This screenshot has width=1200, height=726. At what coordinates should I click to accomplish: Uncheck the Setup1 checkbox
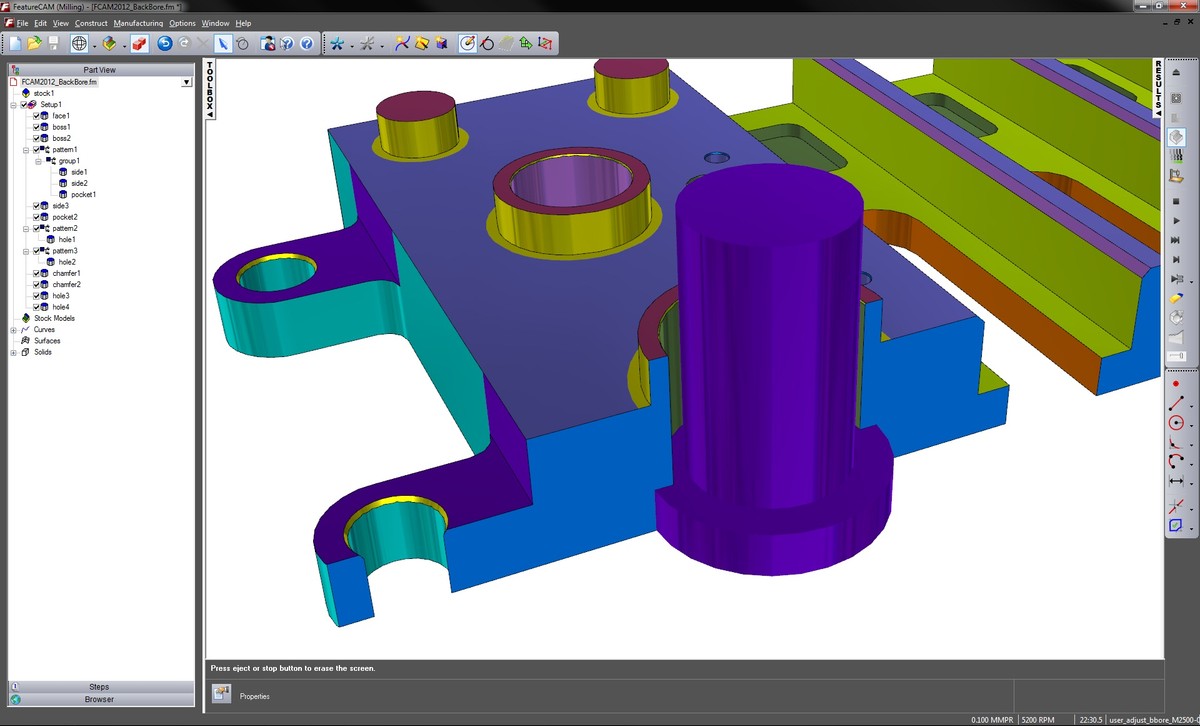[x=25, y=104]
